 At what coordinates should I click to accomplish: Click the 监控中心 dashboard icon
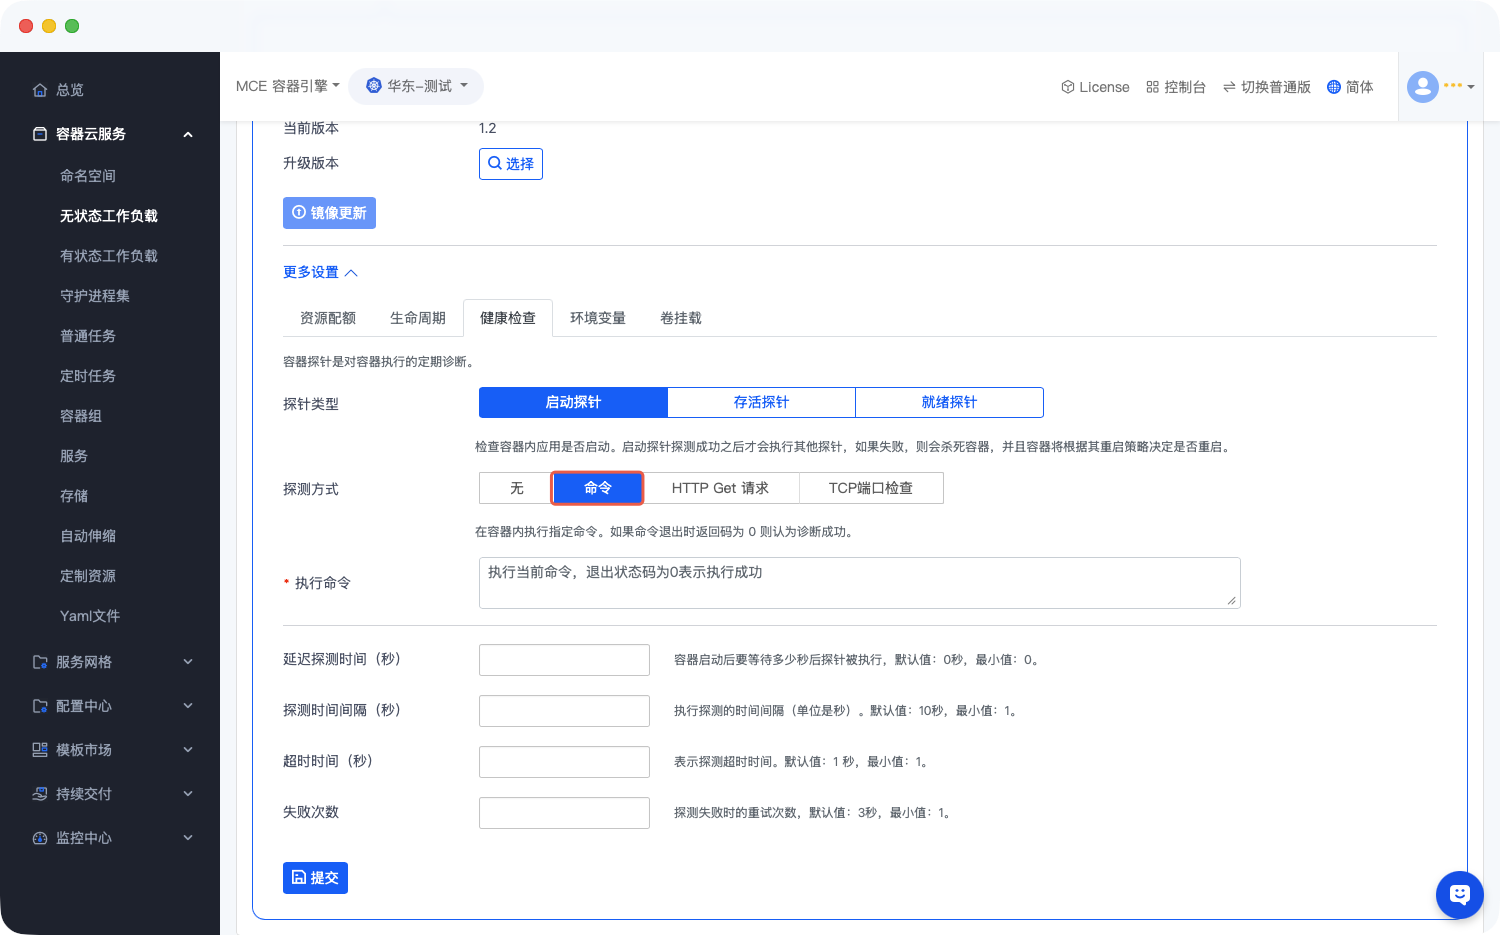click(40, 838)
